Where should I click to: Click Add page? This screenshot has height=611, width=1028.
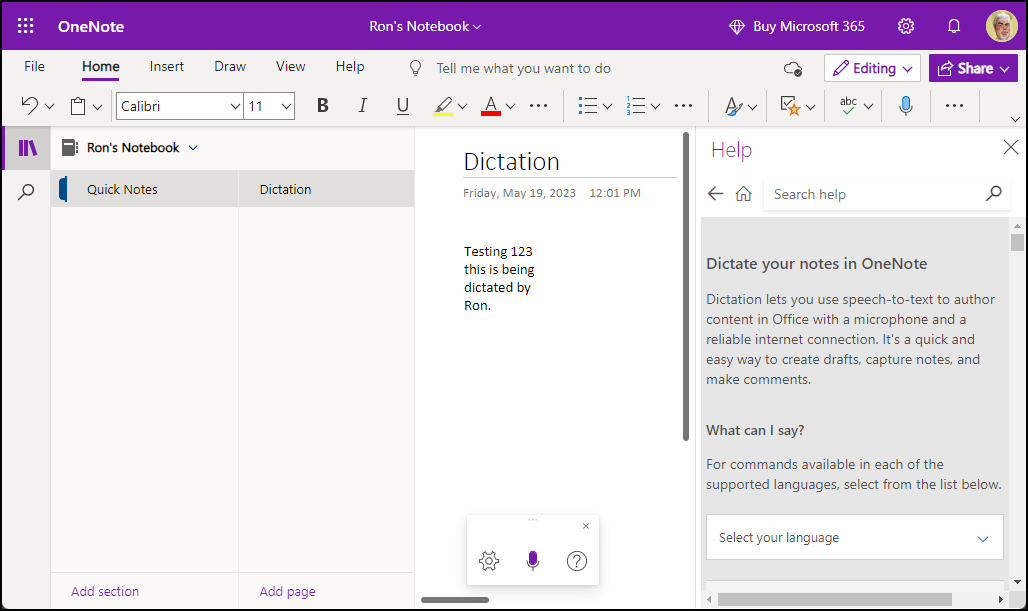(287, 591)
